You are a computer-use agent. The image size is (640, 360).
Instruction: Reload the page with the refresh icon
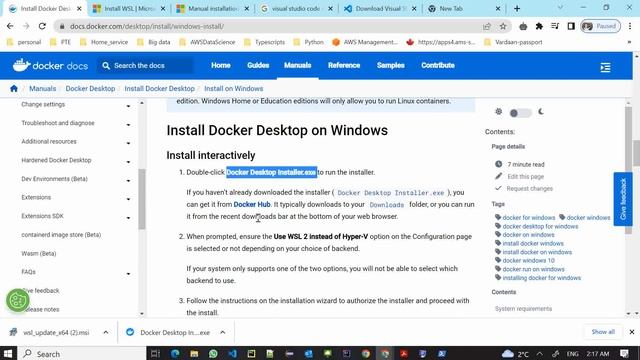tap(42, 26)
